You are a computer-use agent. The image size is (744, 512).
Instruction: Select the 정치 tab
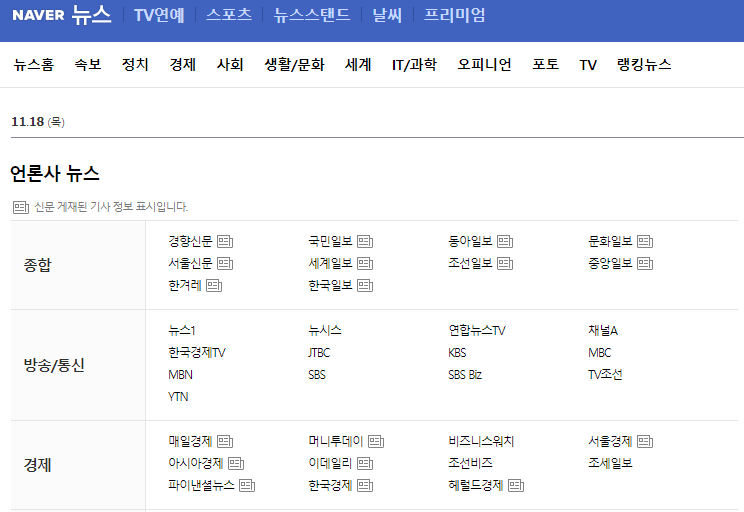pos(135,65)
